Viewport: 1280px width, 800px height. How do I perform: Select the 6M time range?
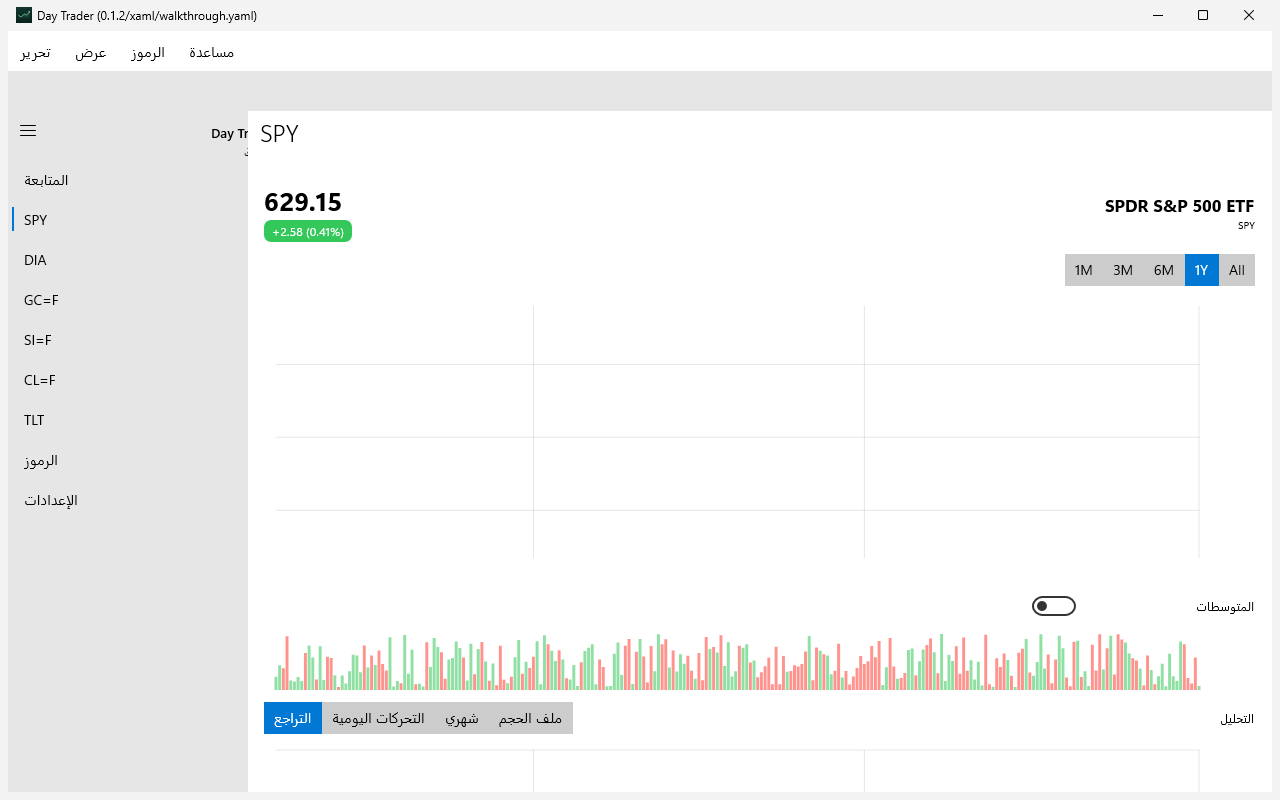pos(1164,270)
